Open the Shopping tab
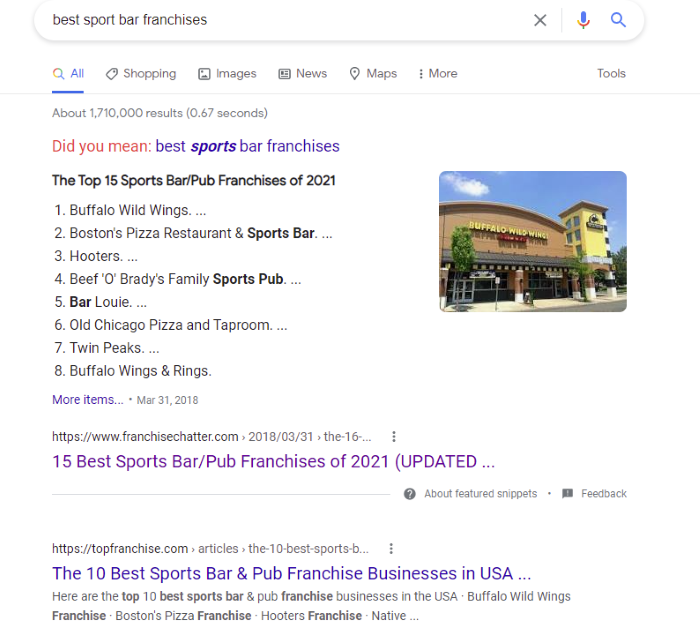 pos(141,74)
